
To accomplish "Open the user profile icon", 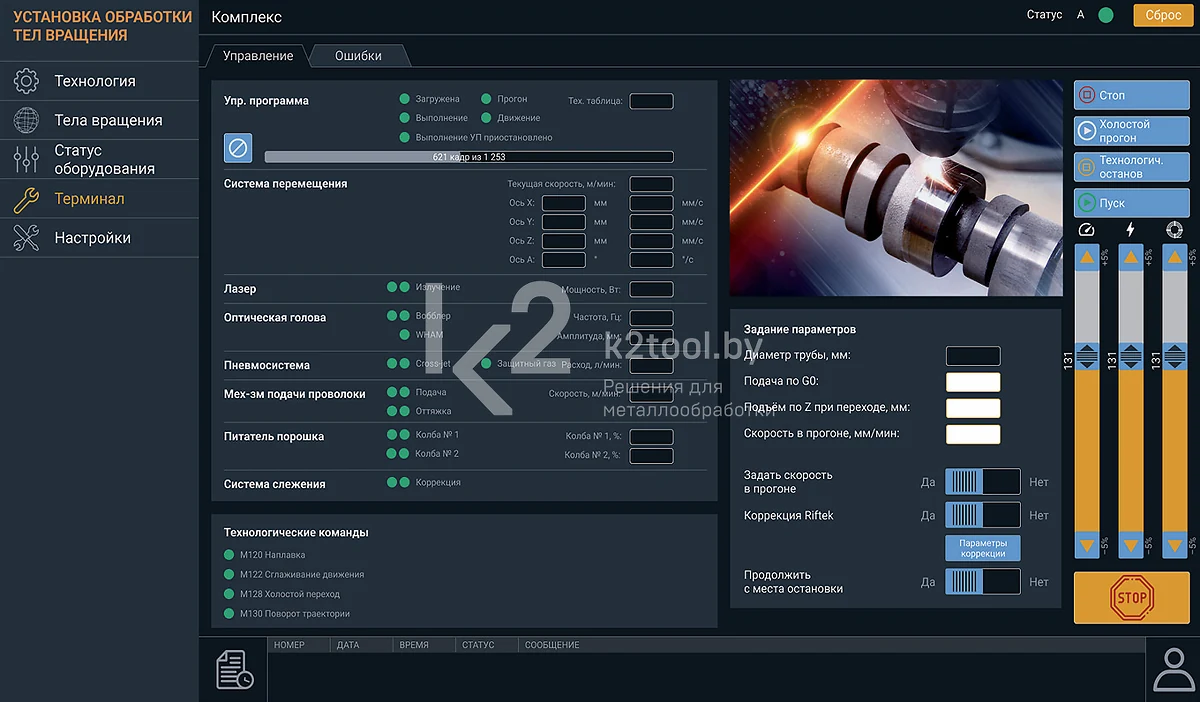I will coord(1174,669).
